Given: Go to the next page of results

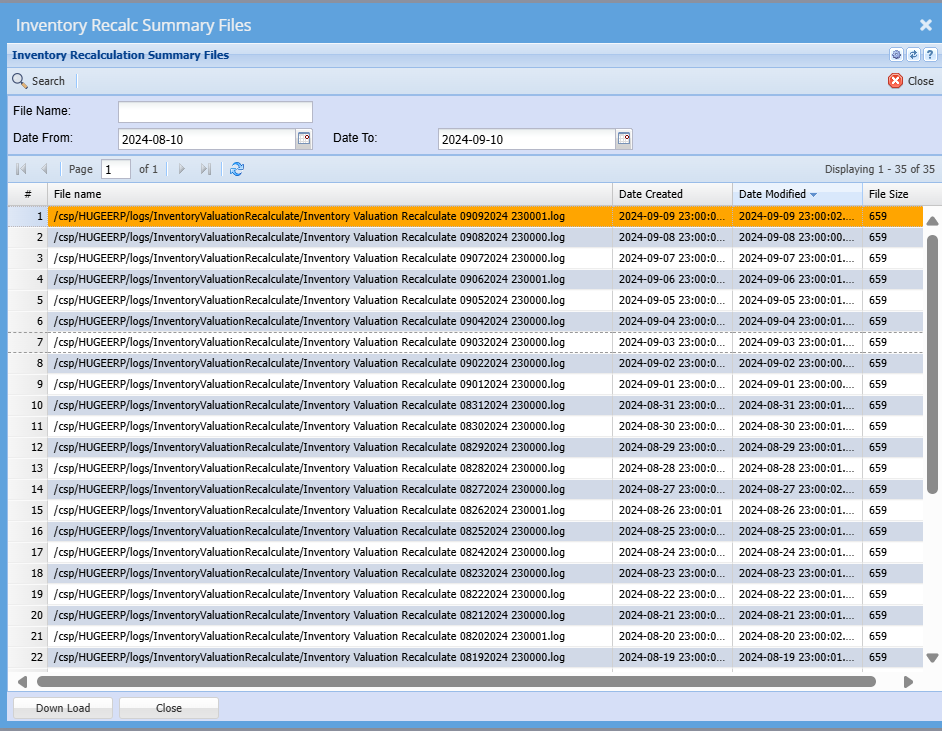Looking at the screenshot, I should tap(182, 169).
